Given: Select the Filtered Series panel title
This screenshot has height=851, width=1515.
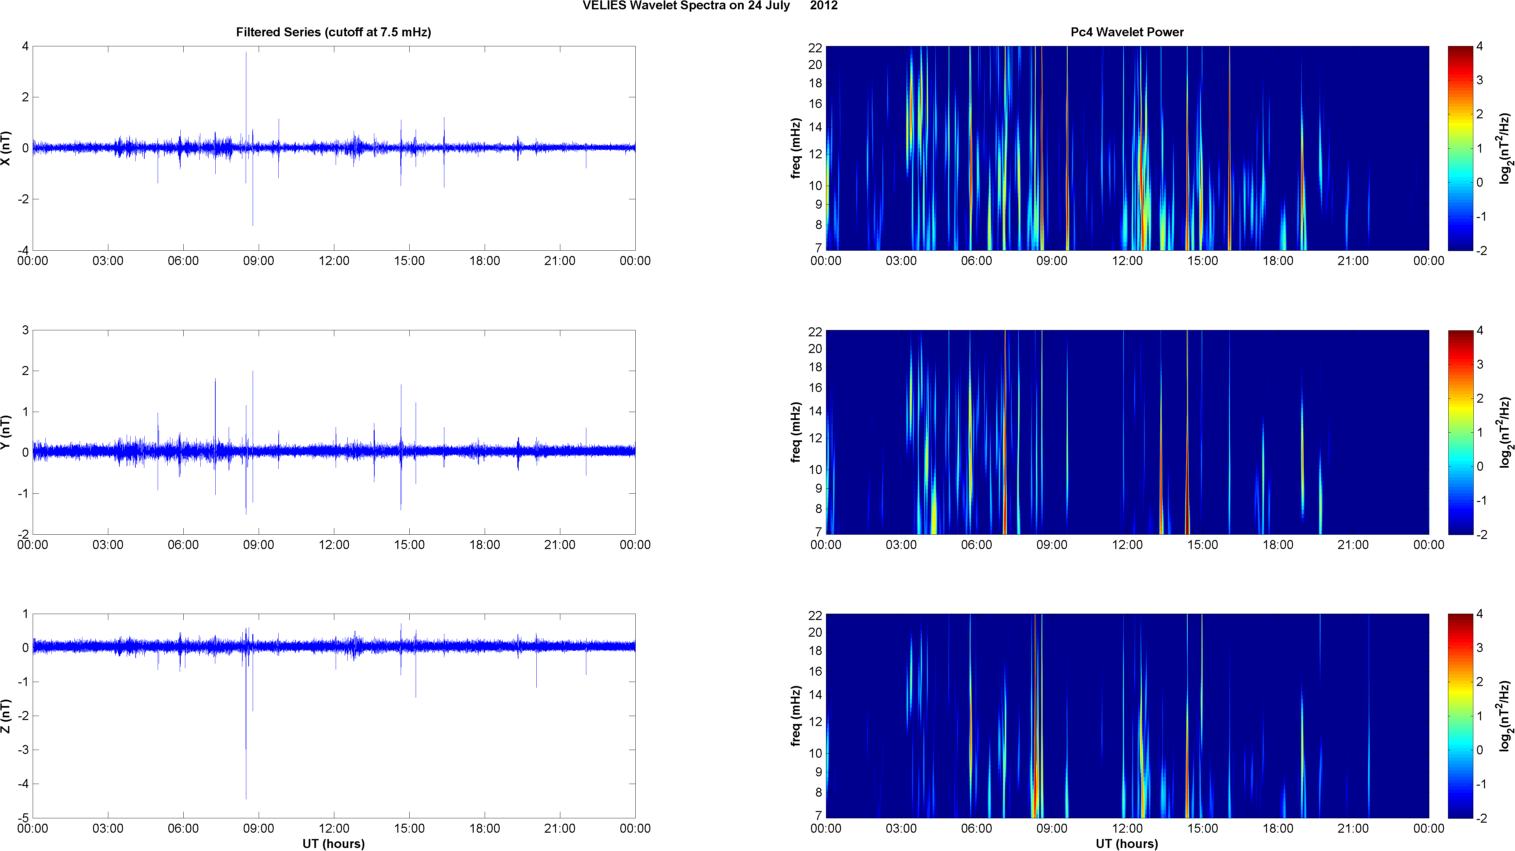Looking at the screenshot, I should click(333, 32).
